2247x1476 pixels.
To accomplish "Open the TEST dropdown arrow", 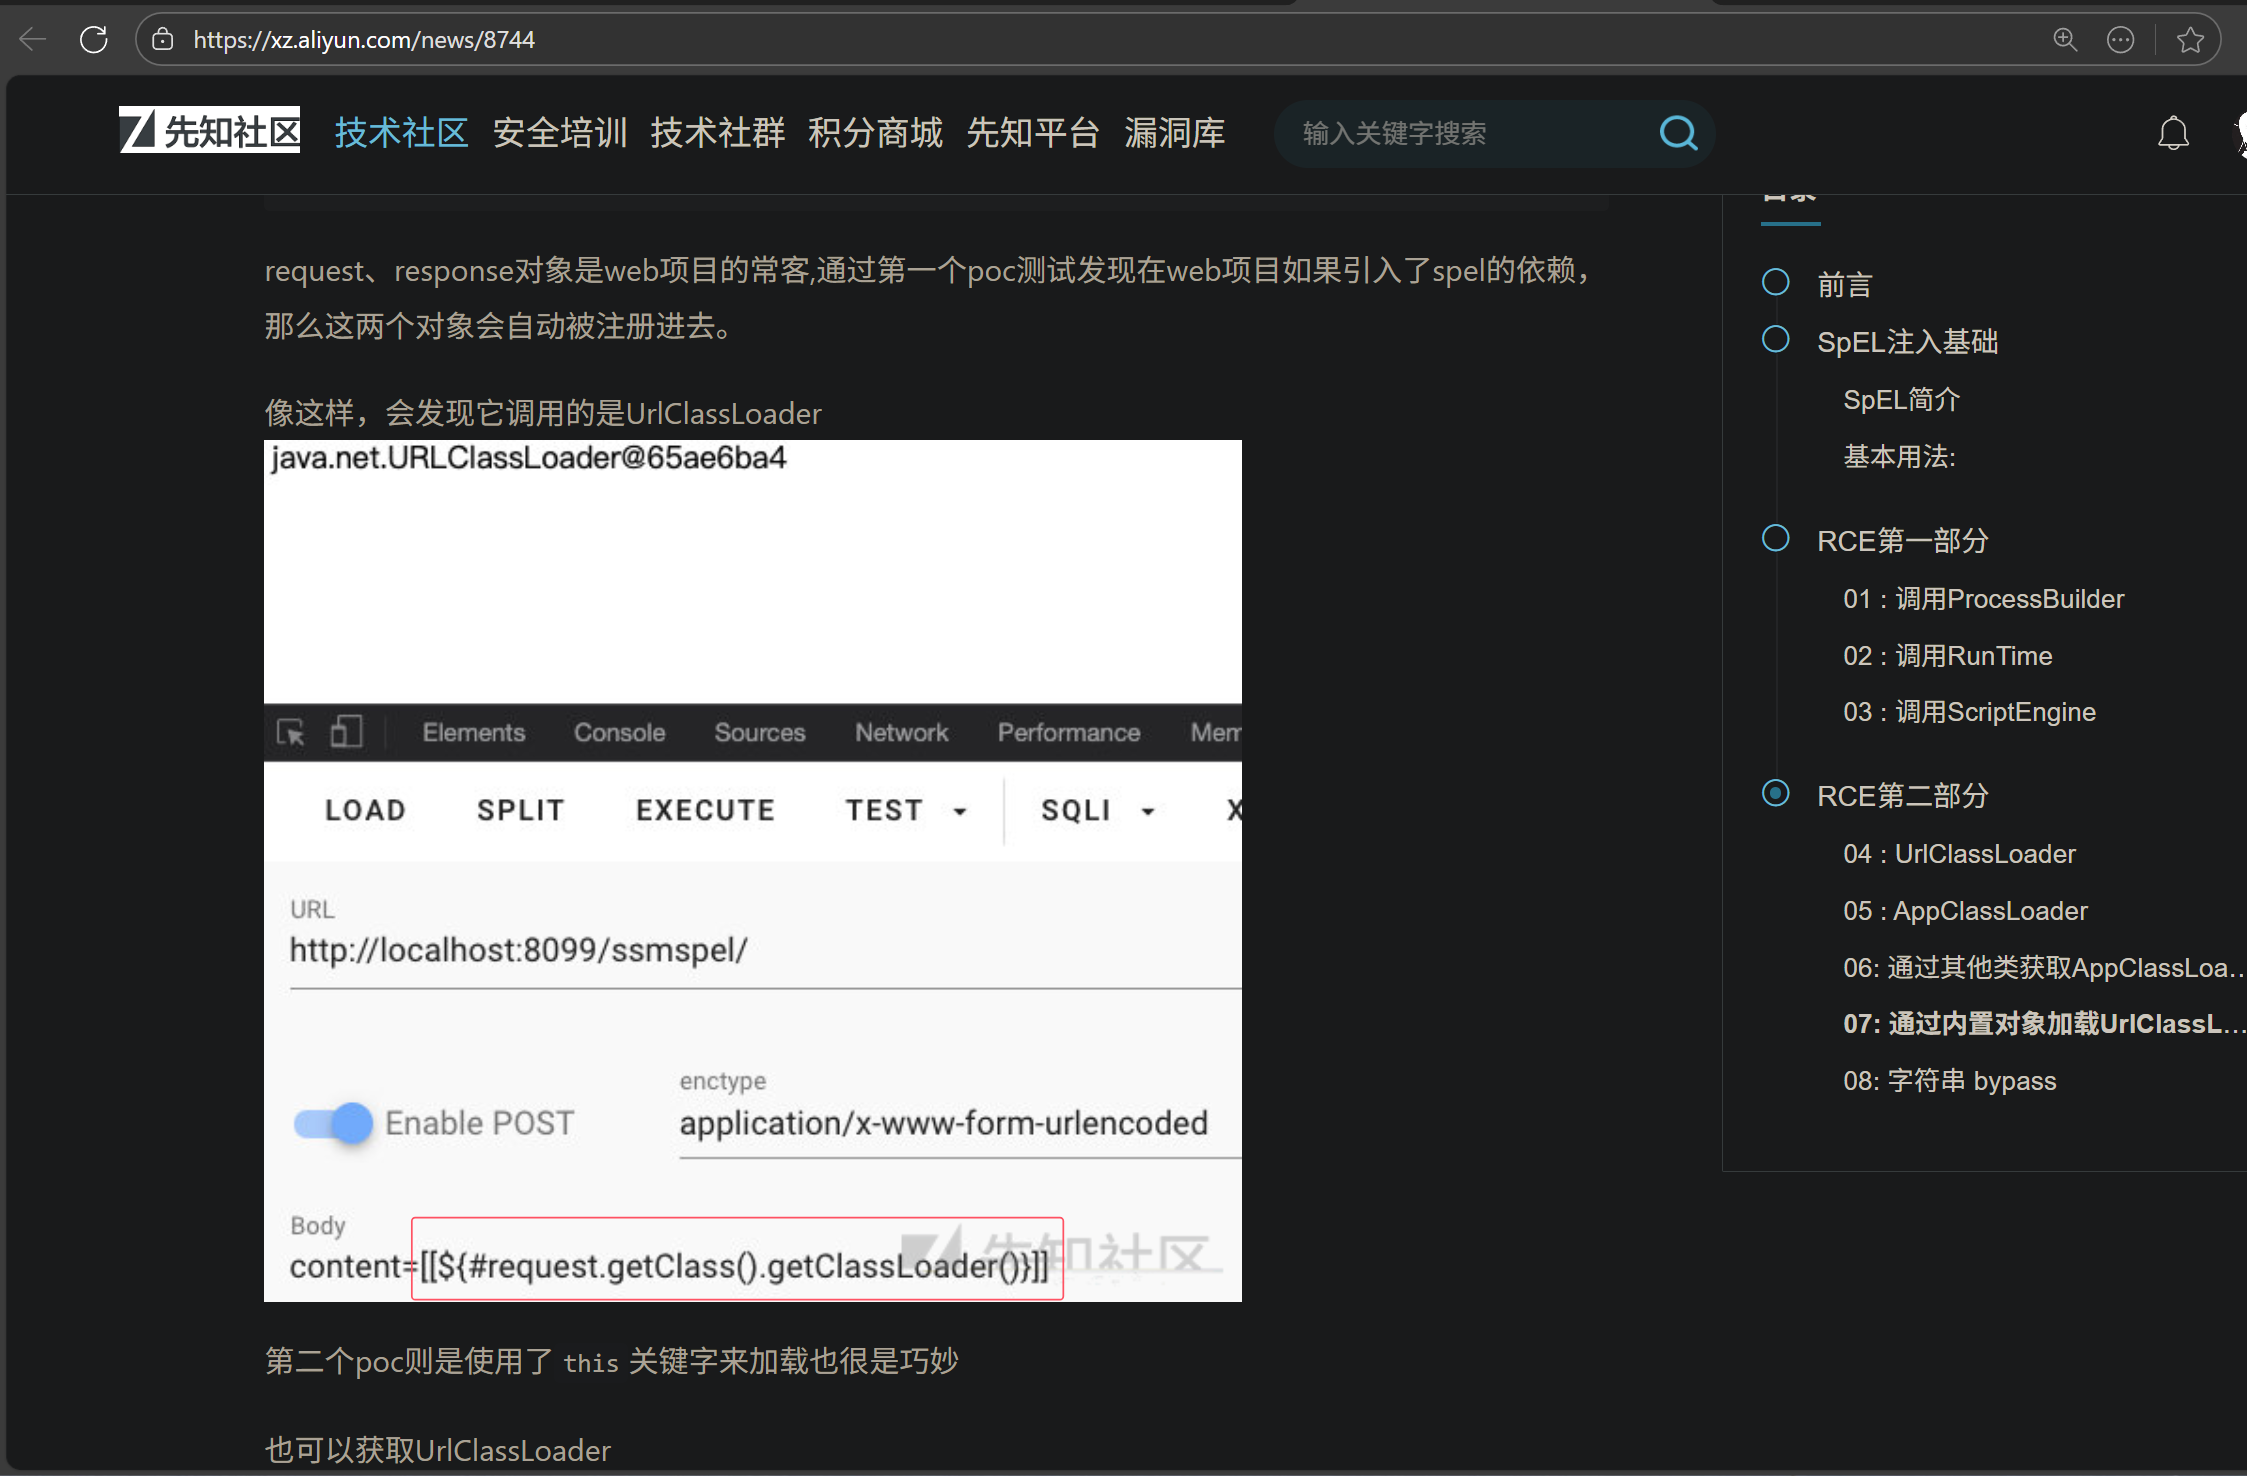I will 960,811.
